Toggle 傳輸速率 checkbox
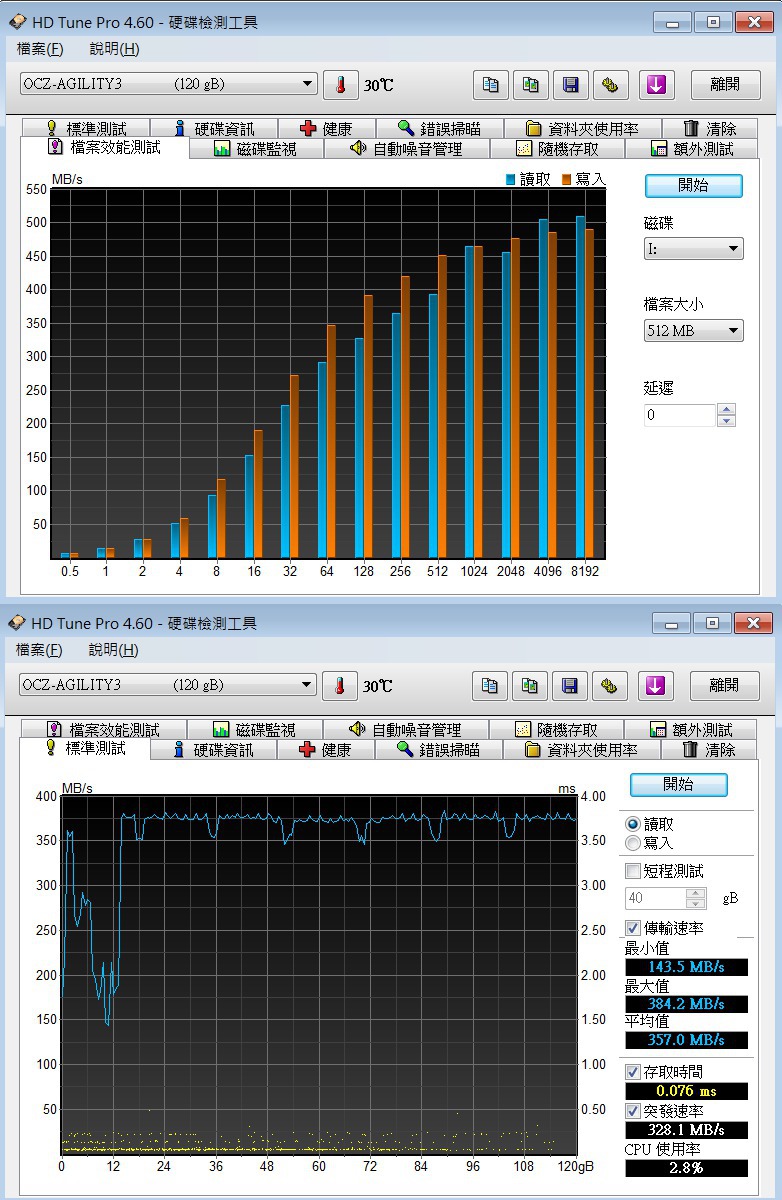Image resolution: width=782 pixels, height=1200 pixels. (x=632, y=928)
